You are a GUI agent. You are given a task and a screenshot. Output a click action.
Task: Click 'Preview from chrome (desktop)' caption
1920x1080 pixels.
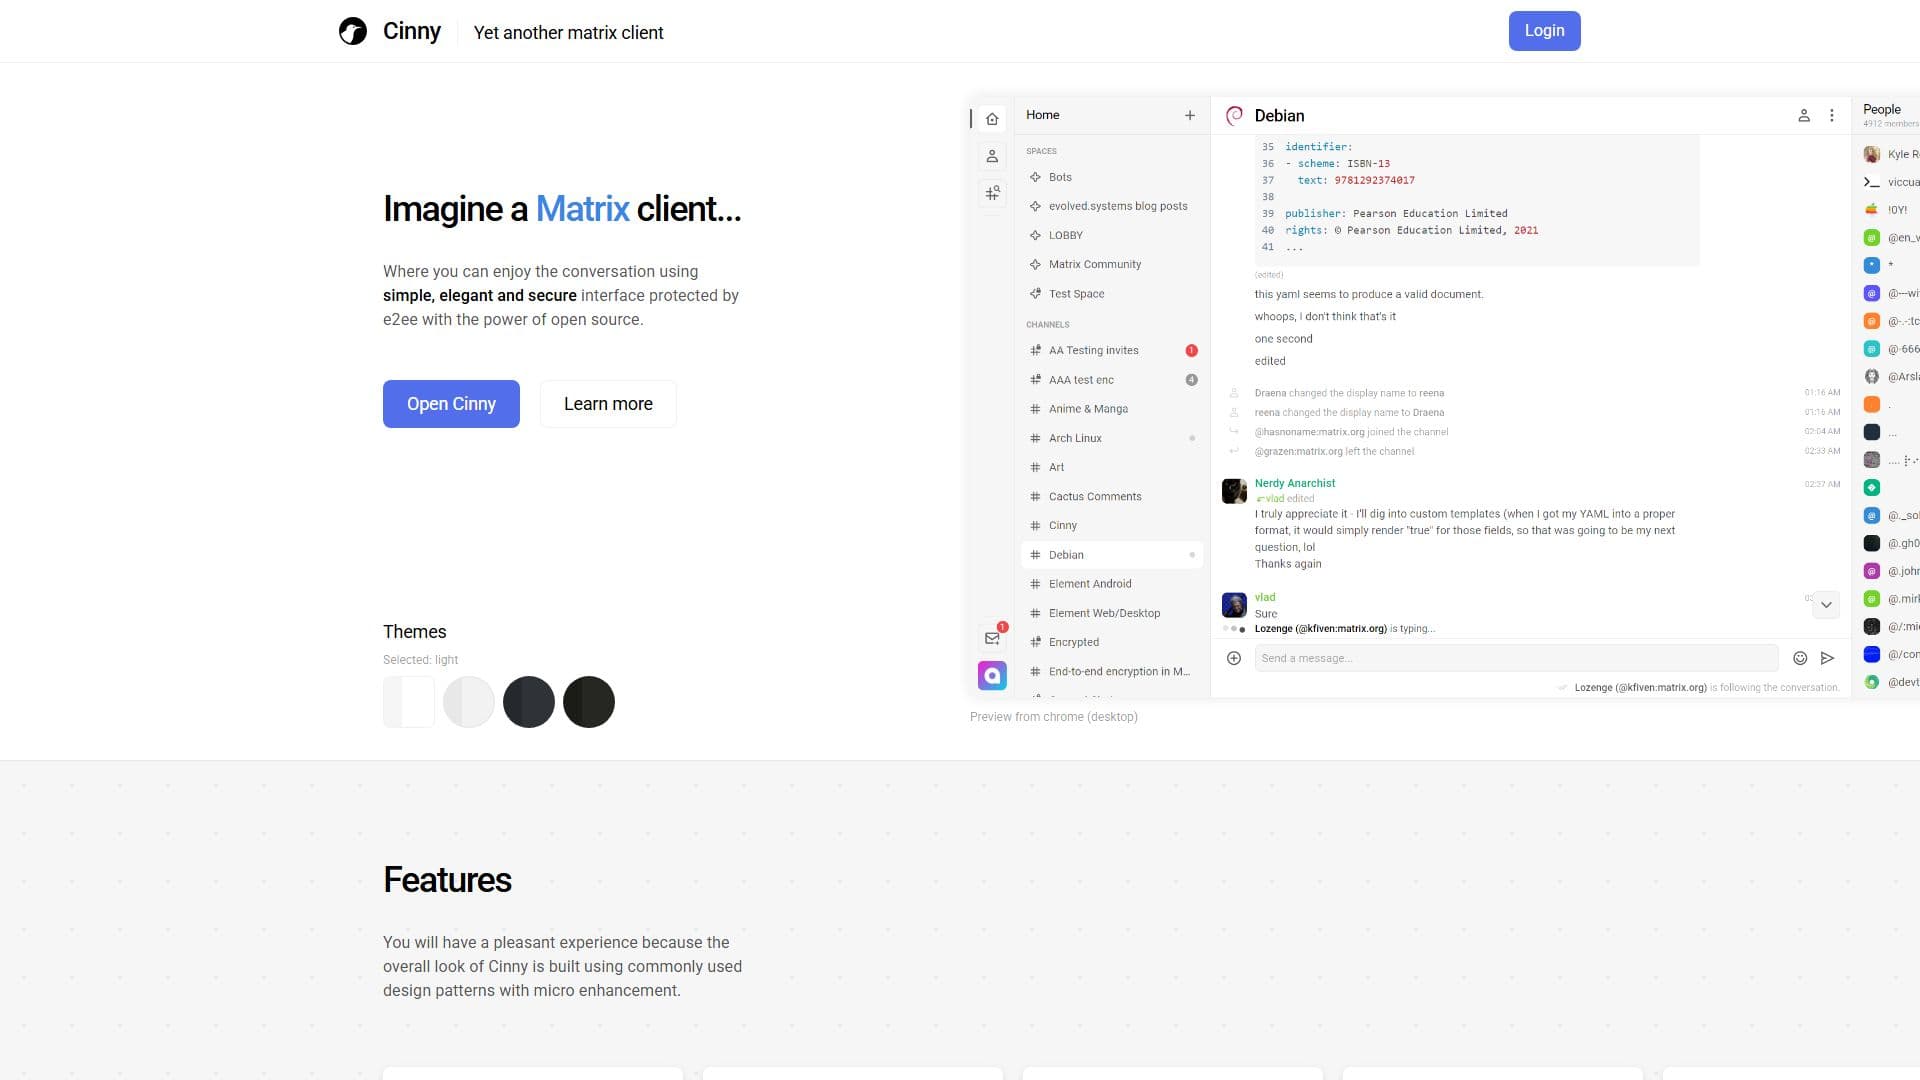pos(1053,717)
